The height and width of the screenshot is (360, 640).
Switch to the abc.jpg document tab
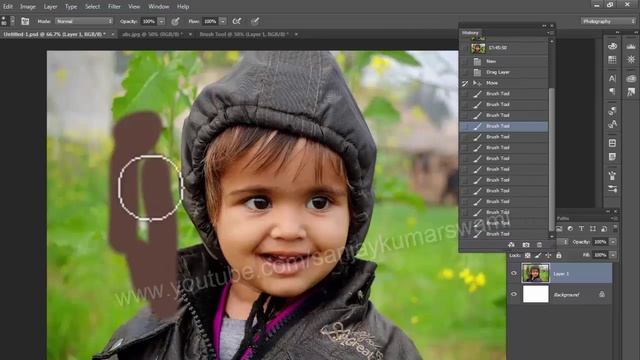[x=152, y=34]
